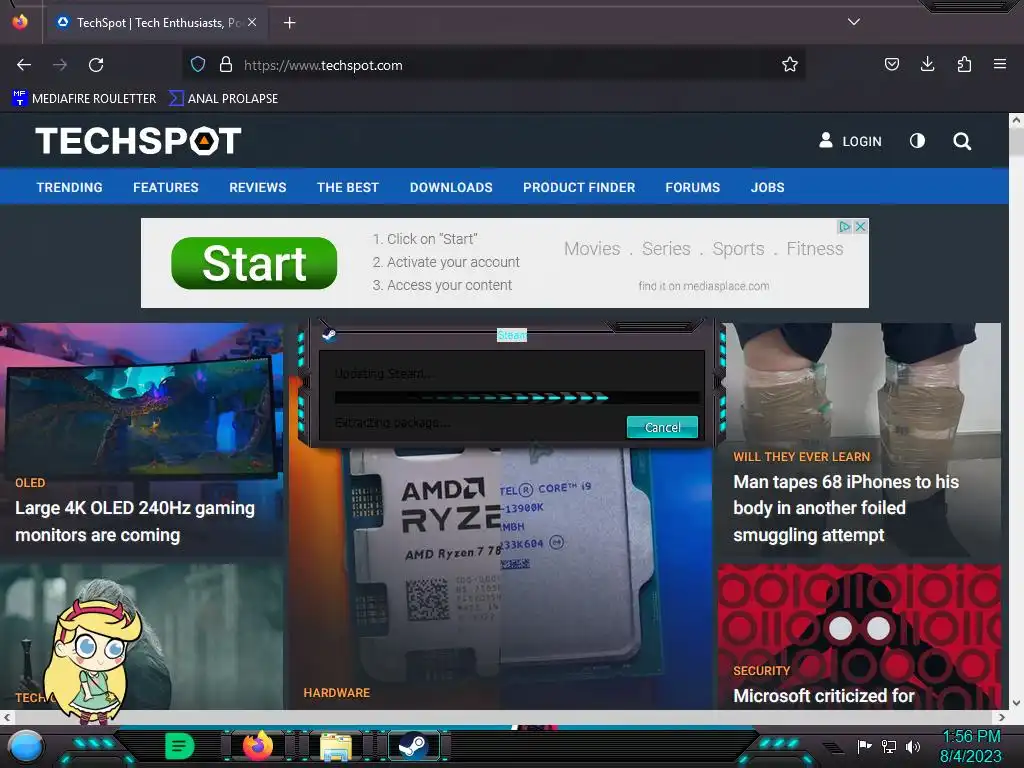Save page to Pocket
Viewport: 1024px width, 768px height.
891,65
